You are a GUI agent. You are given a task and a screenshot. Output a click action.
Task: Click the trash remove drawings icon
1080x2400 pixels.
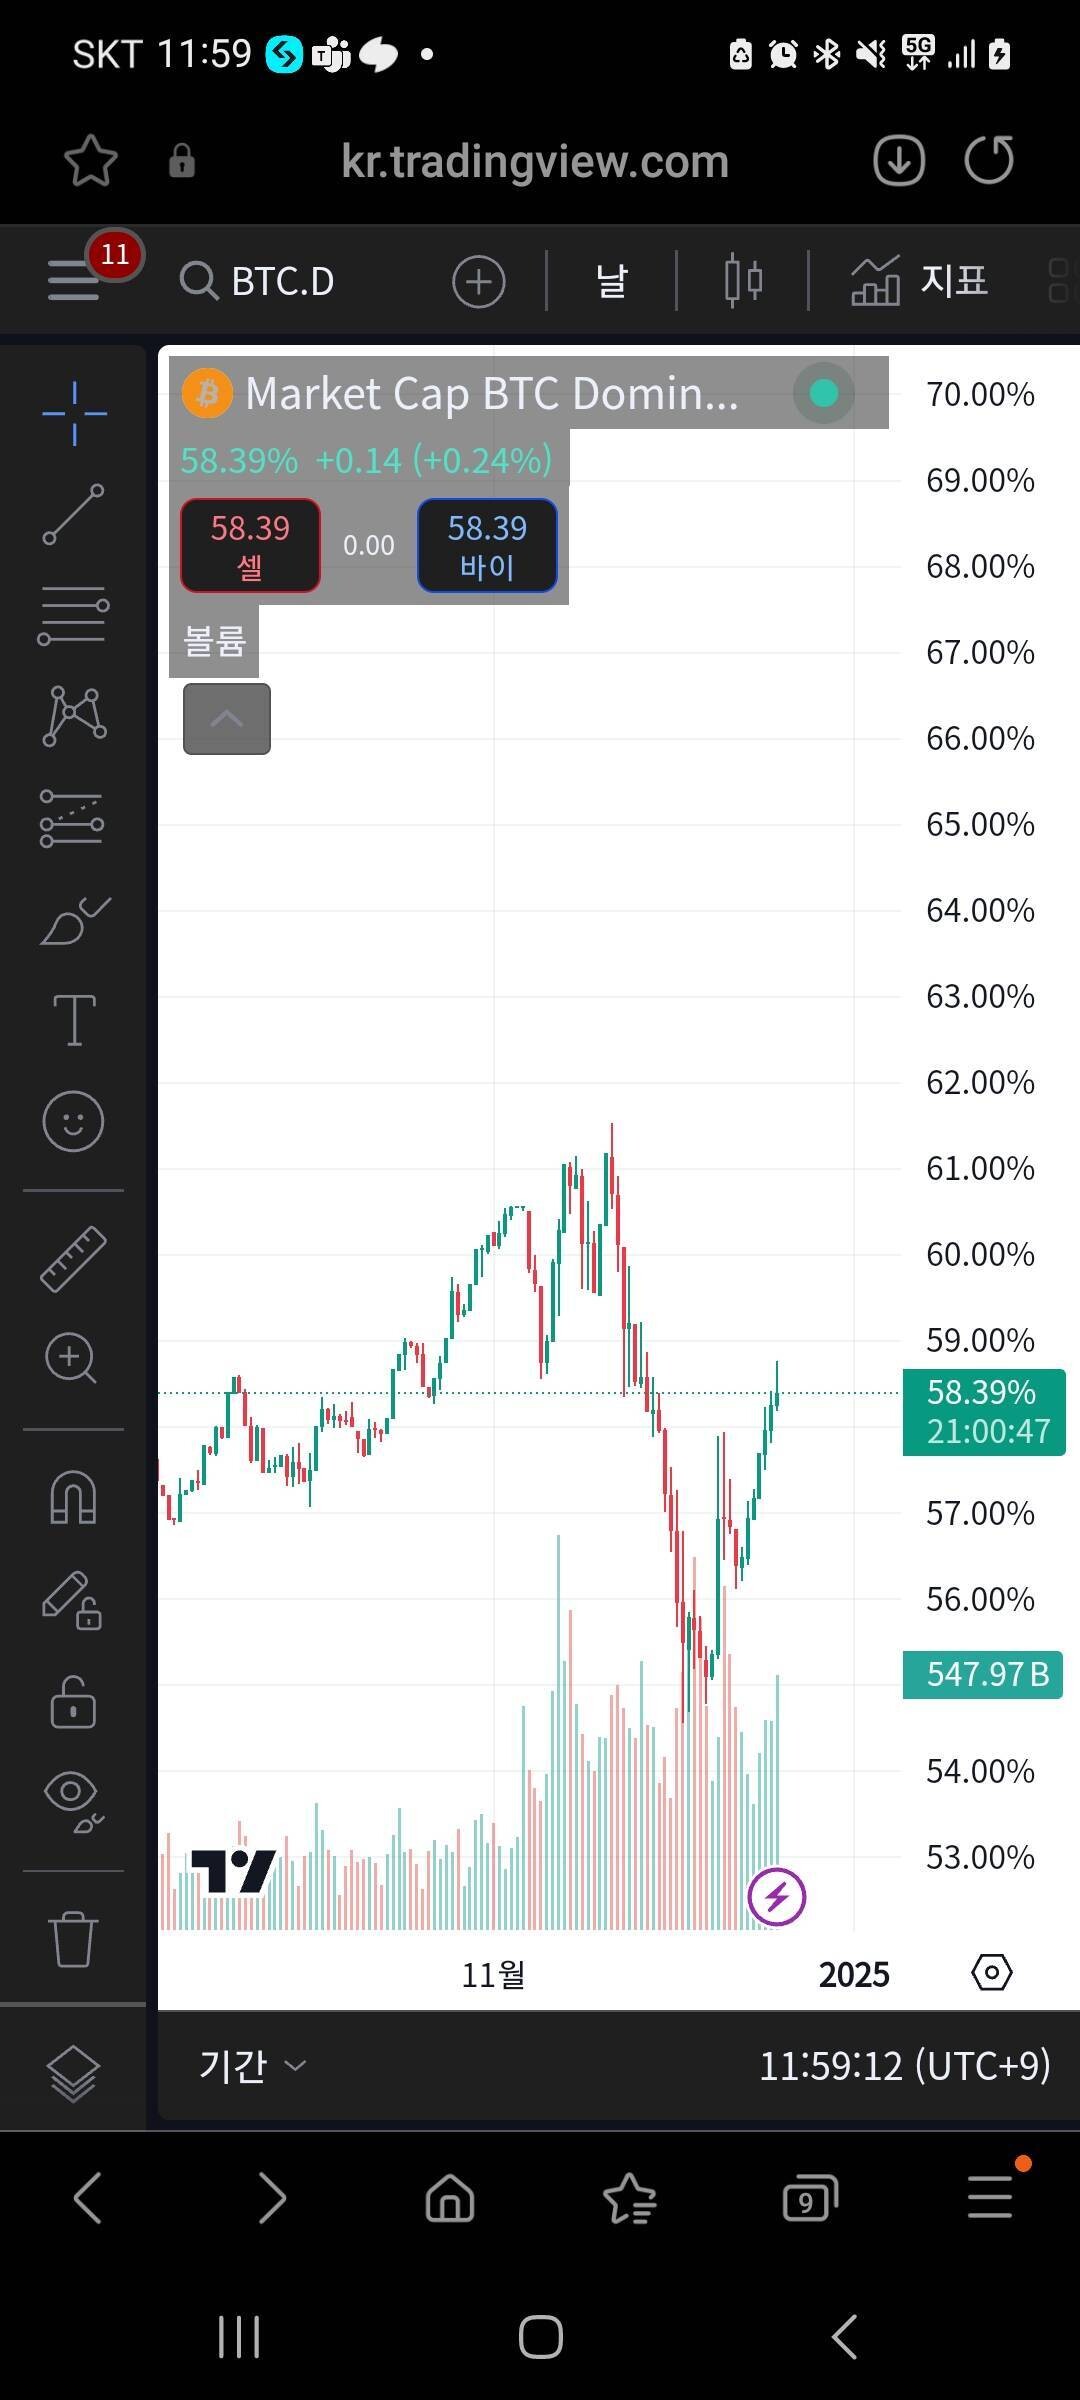73,1939
